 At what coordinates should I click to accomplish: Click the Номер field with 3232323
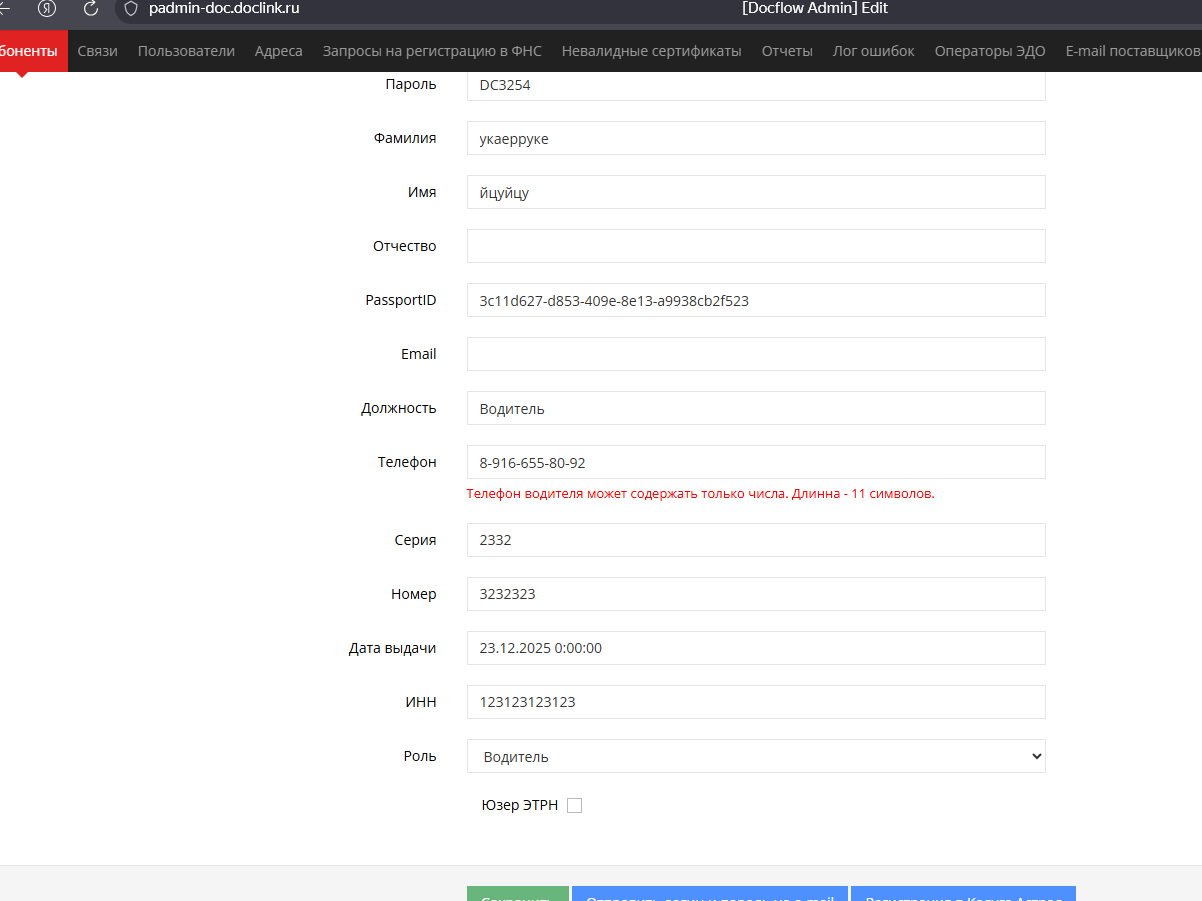(756, 594)
